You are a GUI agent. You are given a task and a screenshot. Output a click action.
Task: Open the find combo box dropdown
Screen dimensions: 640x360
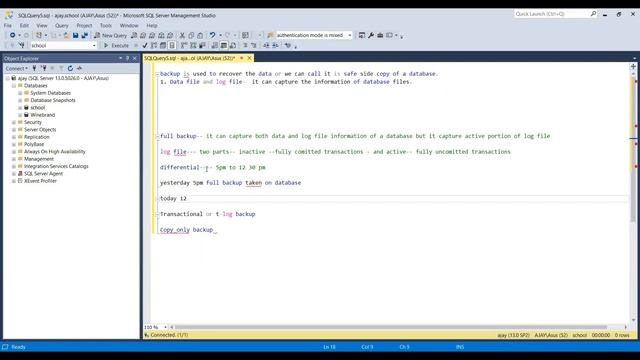point(350,36)
